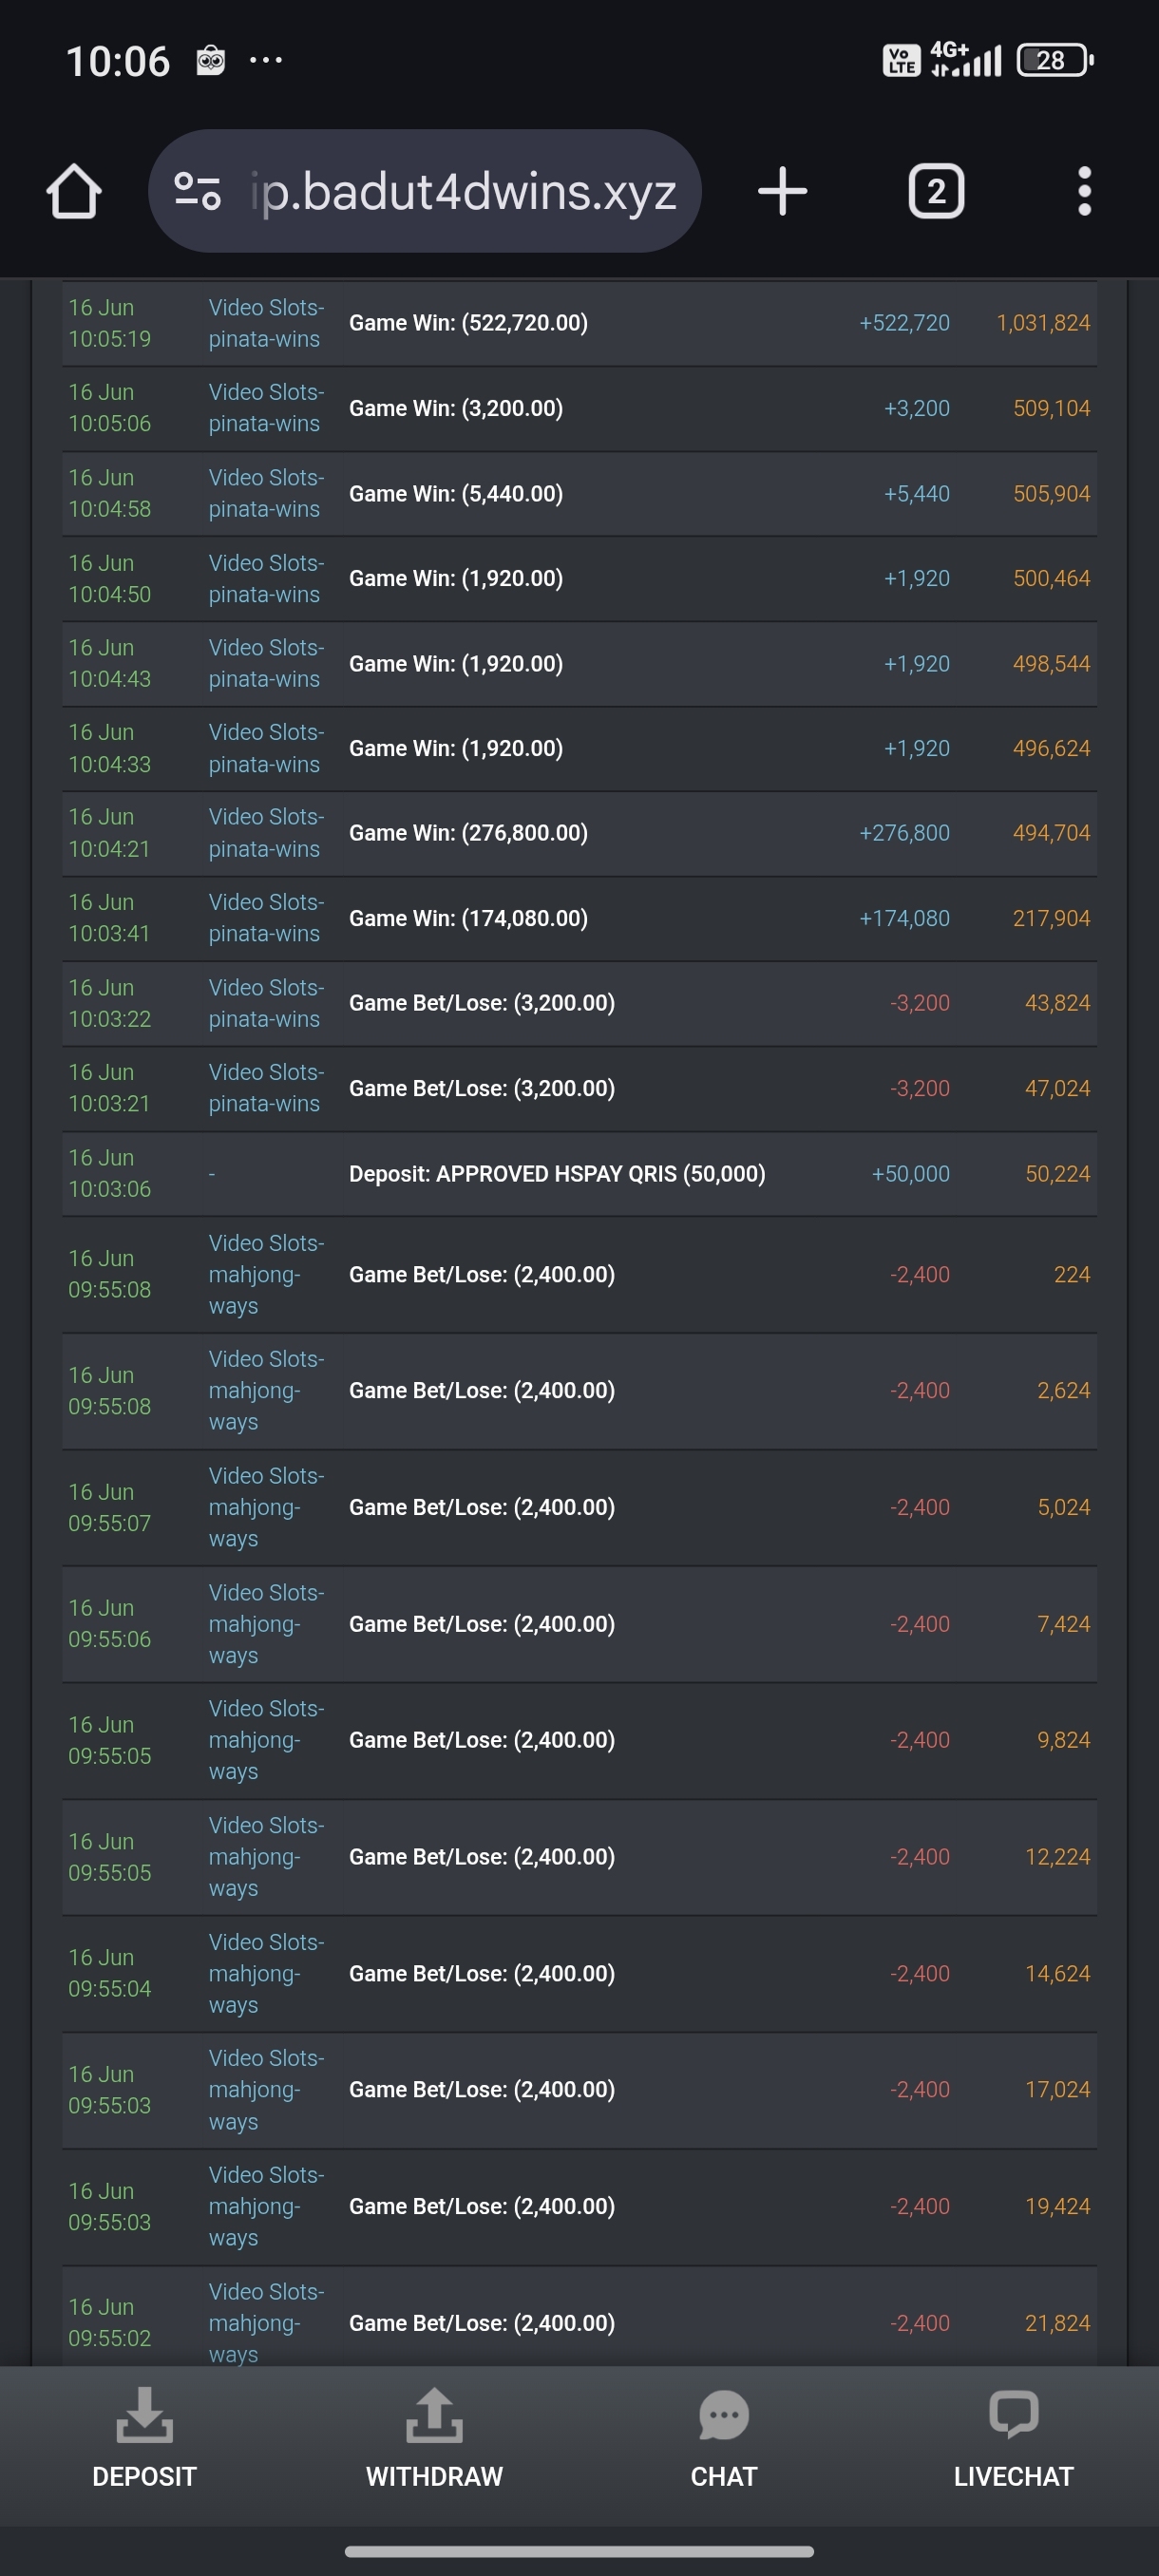Open the tab switcher showing 2
The width and height of the screenshot is (1159, 2576).
935,191
